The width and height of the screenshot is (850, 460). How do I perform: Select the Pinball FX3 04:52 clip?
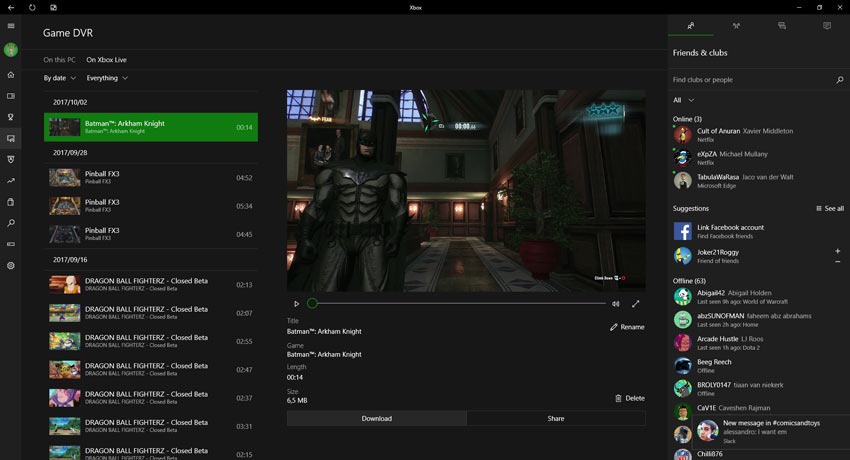click(x=151, y=178)
